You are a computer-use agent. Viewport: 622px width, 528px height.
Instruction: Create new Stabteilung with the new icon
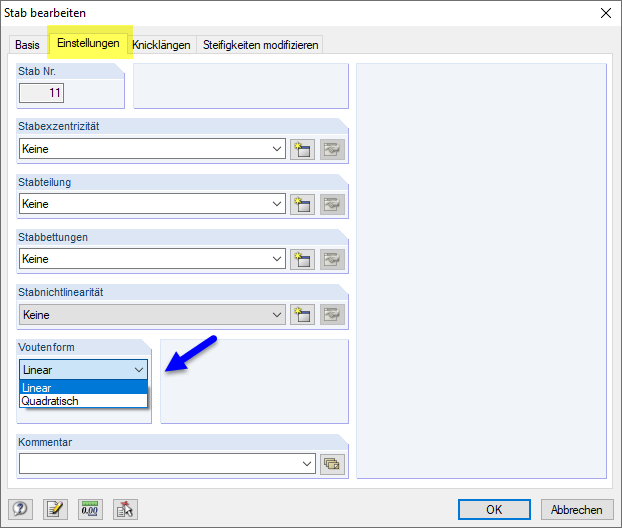pyautogui.click(x=302, y=204)
